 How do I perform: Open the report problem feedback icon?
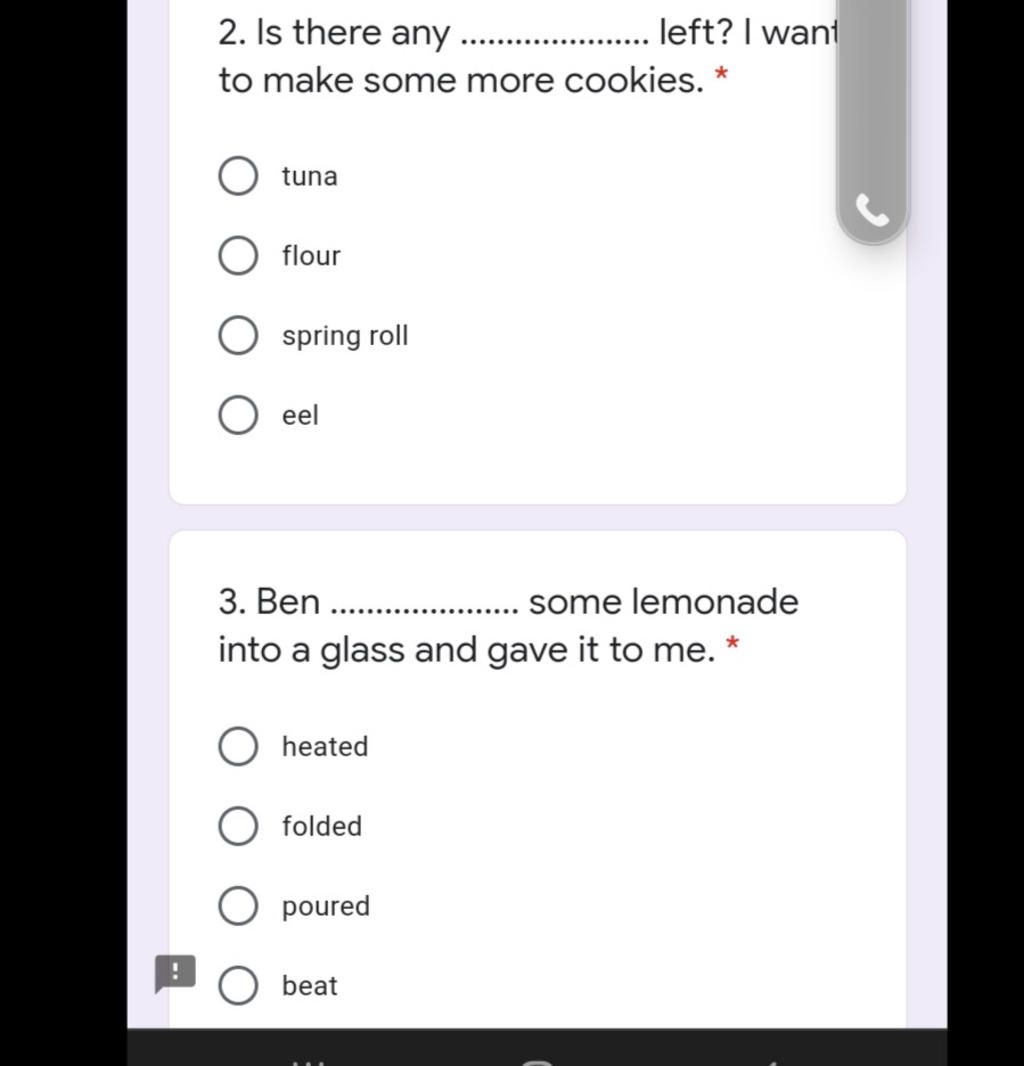tap(175, 973)
